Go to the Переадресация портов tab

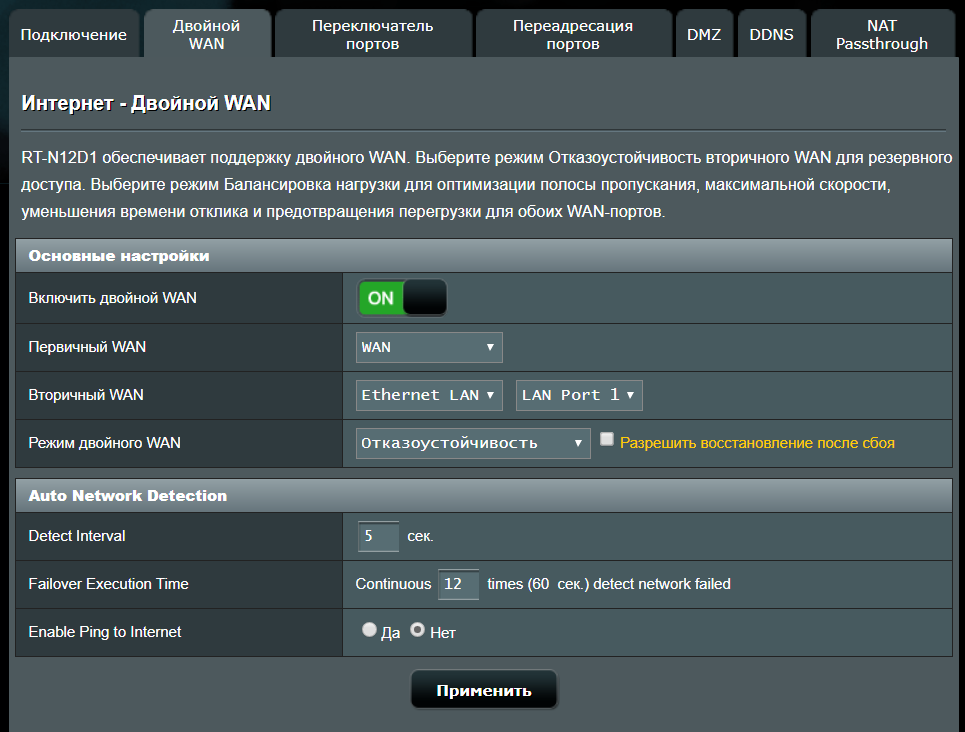573,35
